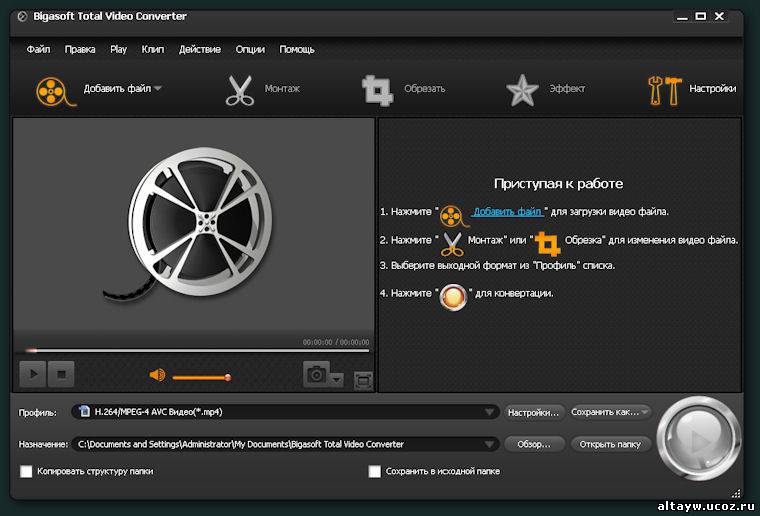Mute audio with the speaker icon
760x516 pixels.
pyautogui.click(x=158, y=375)
